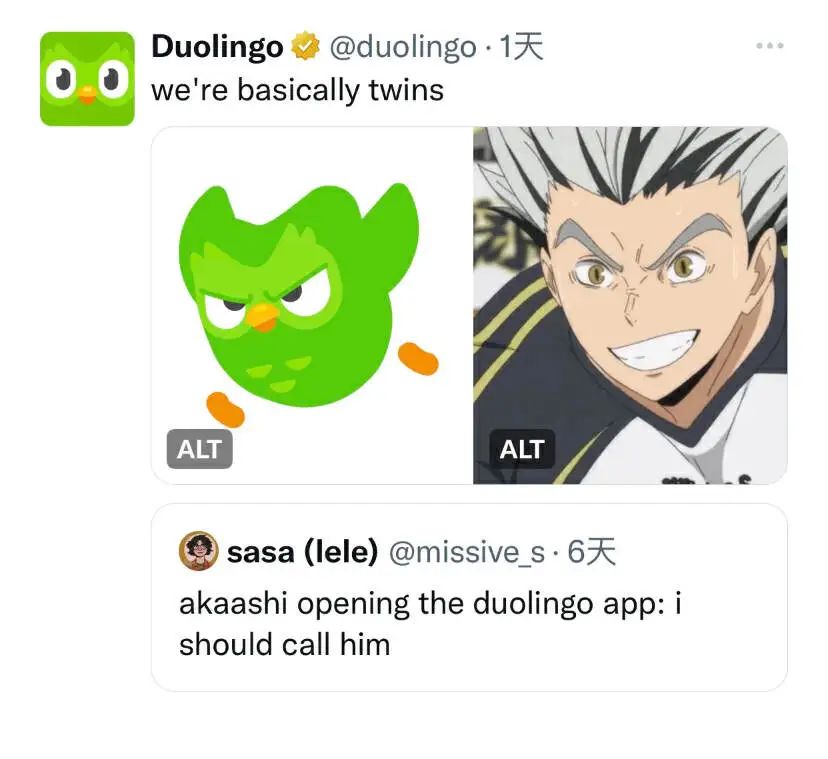The width and height of the screenshot is (828, 759).
Task: Show ALT text on the anime character image
Action: [522, 449]
